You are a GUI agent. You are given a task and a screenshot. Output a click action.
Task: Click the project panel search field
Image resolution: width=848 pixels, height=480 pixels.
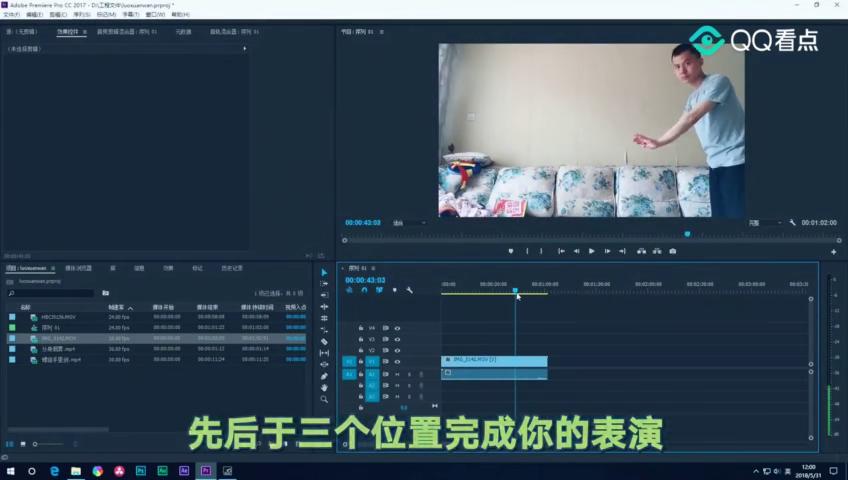(x=51, y=293)
